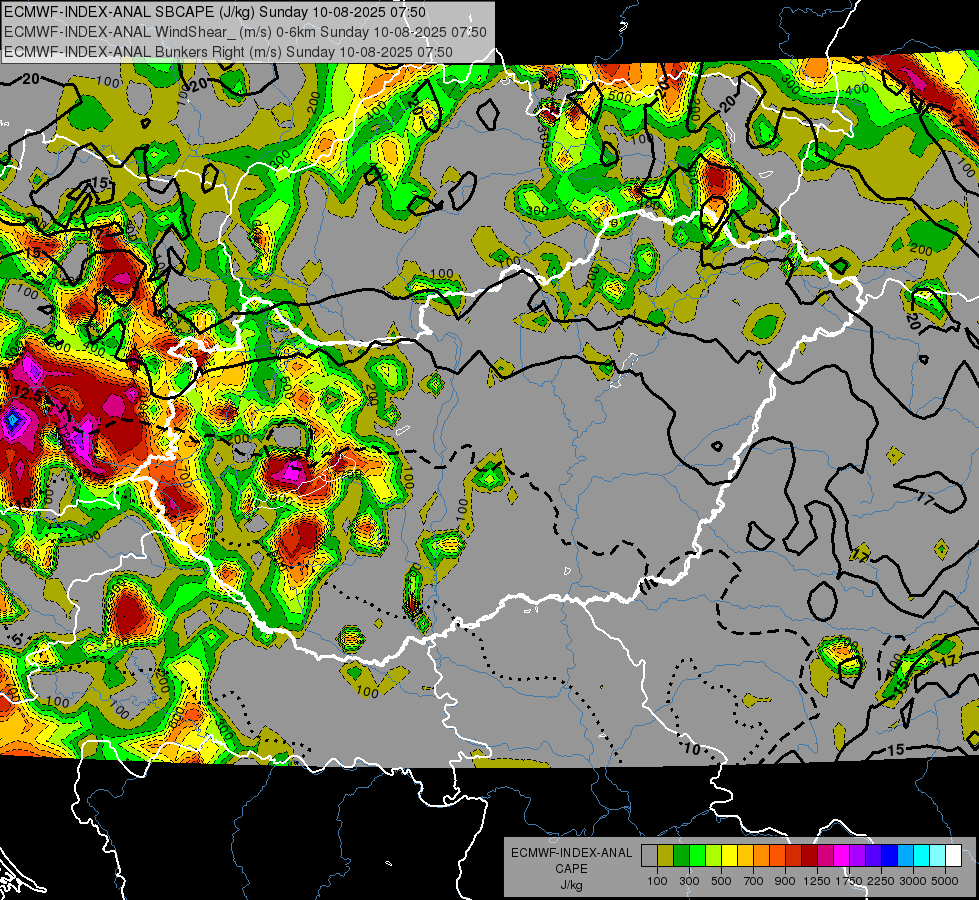Select the WindShear 0-6km title line

coord(245,32)
